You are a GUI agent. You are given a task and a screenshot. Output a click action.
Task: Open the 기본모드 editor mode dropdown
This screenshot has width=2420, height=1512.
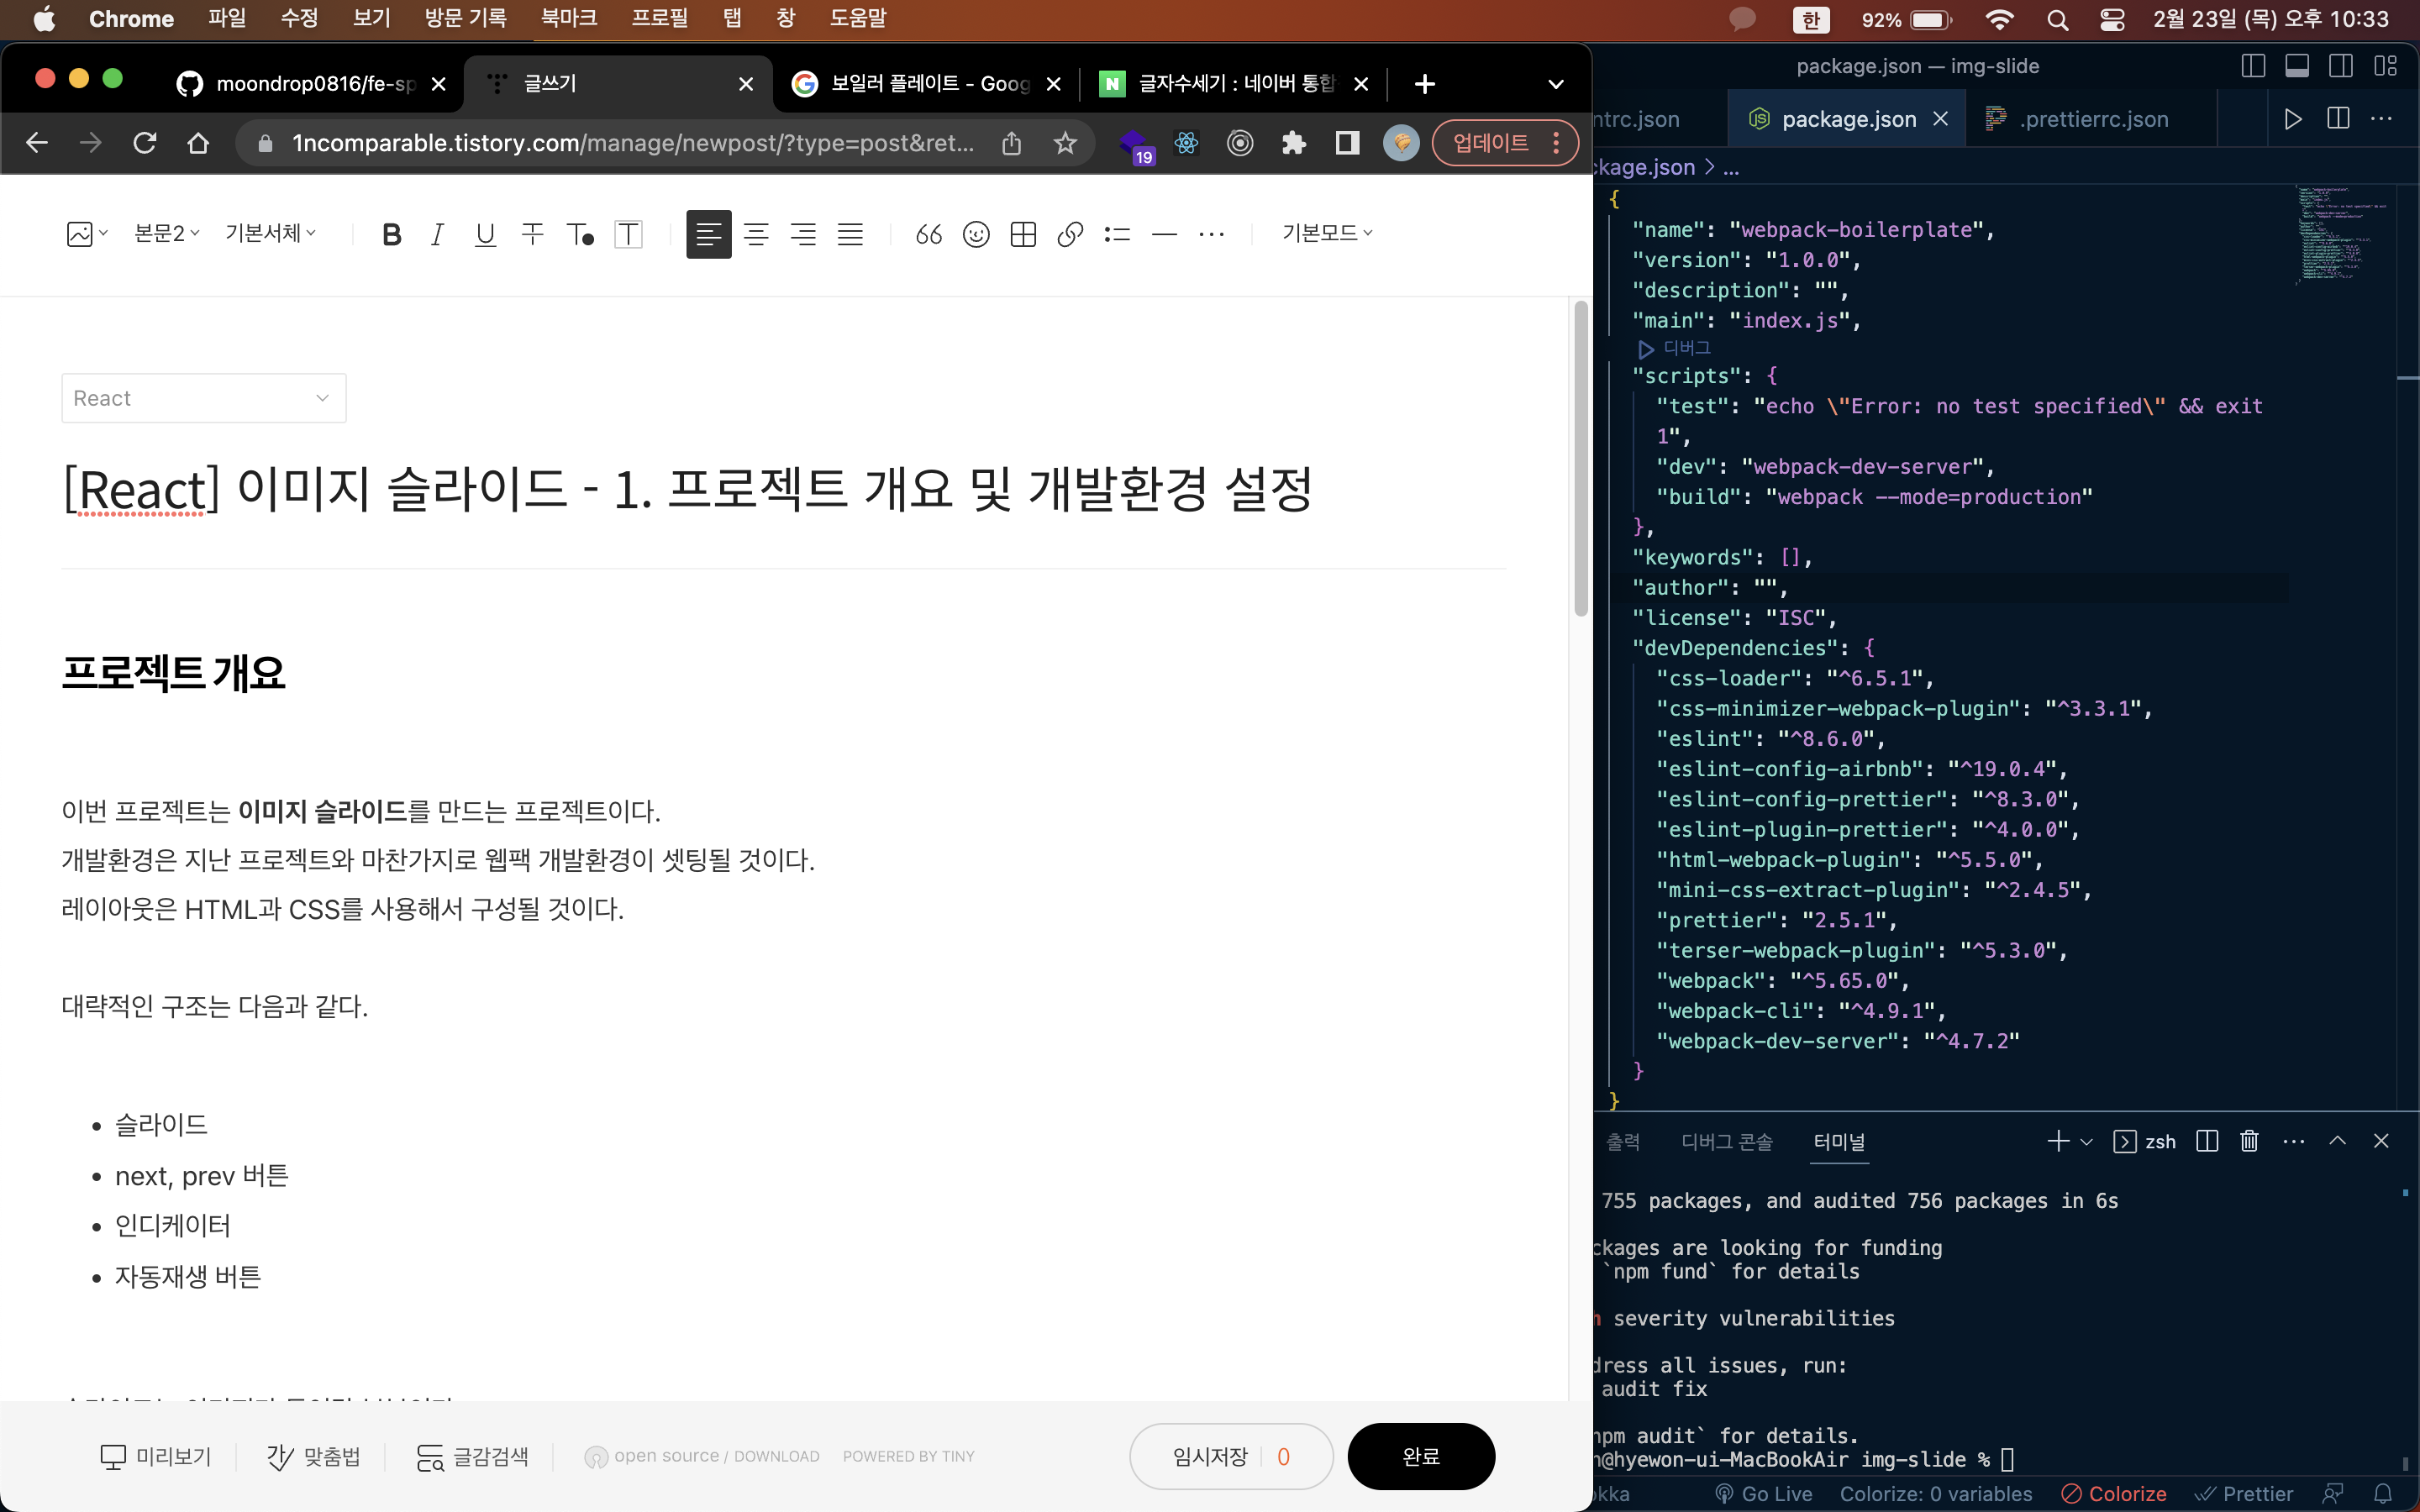point(1327,233)
